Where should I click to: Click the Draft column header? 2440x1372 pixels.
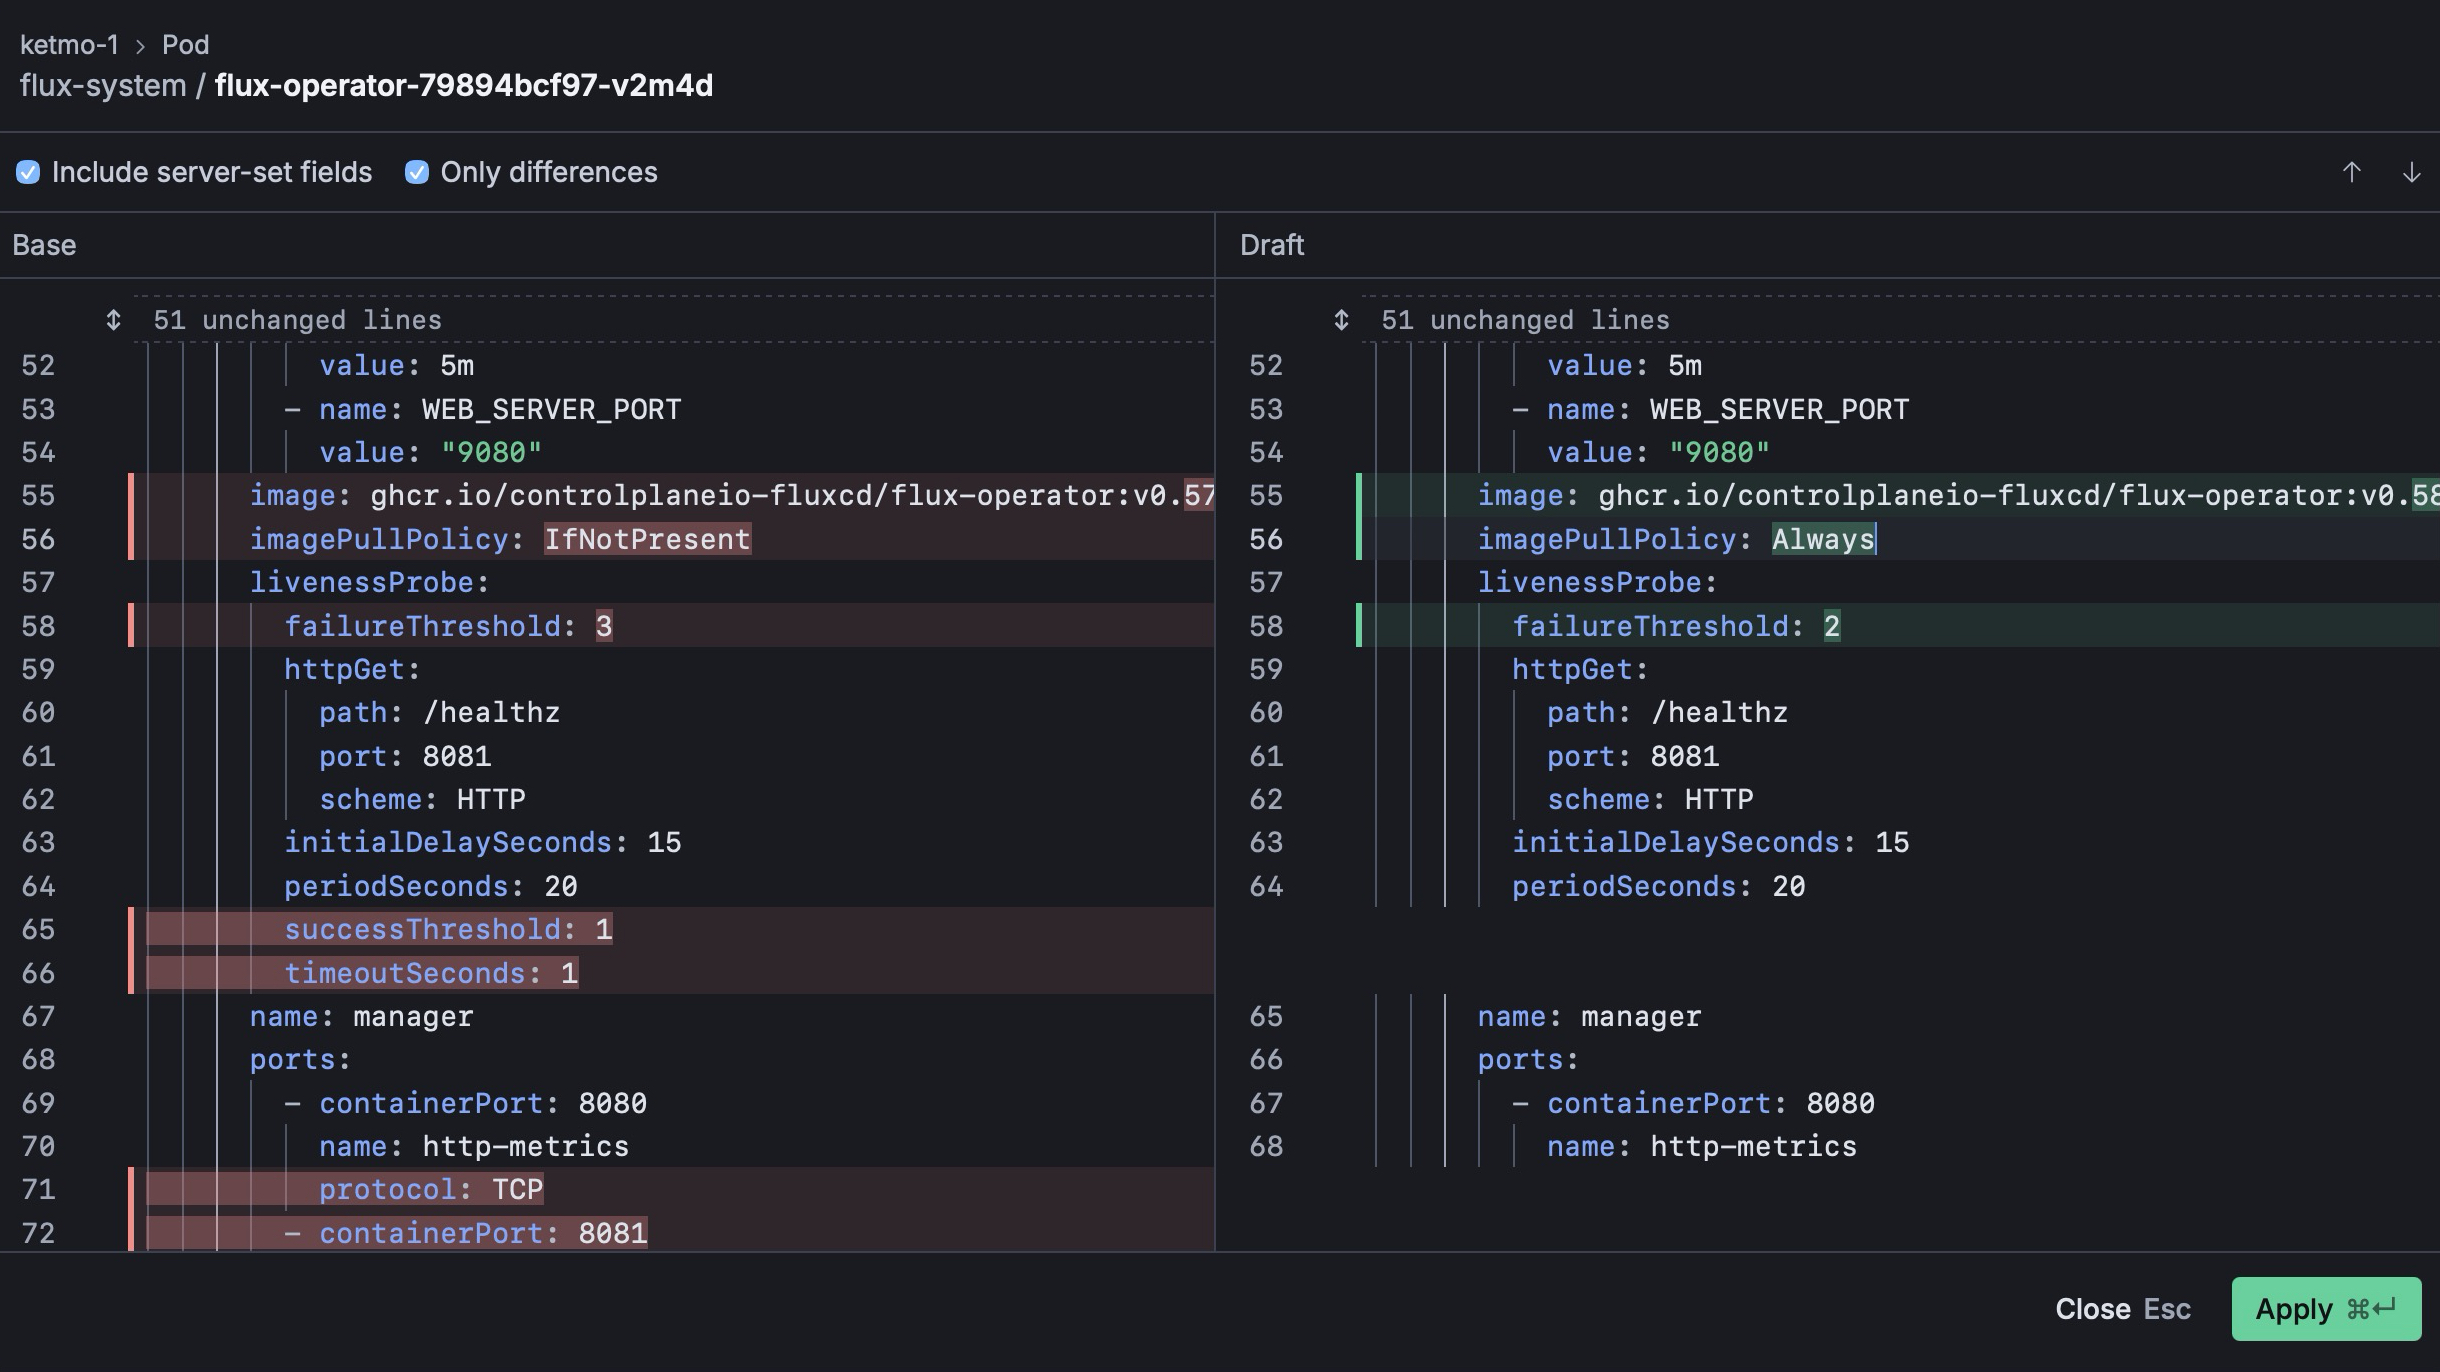pos(1272,245)
